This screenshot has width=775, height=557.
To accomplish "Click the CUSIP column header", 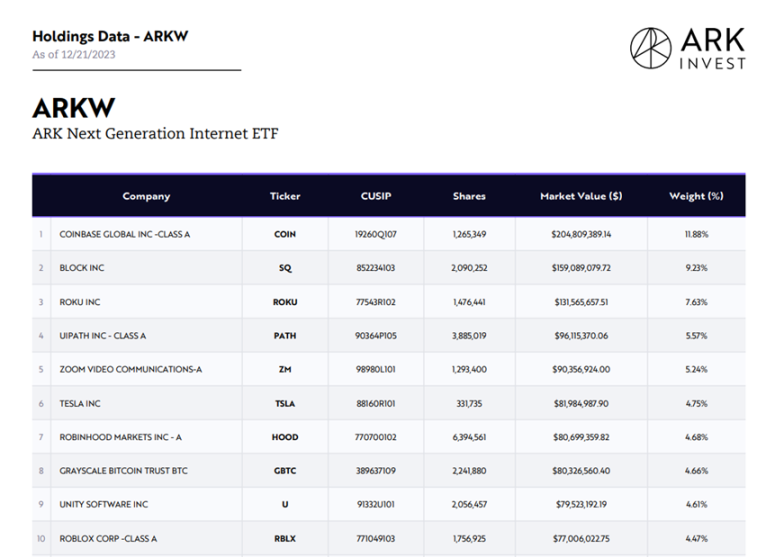I will click(376, 196).
